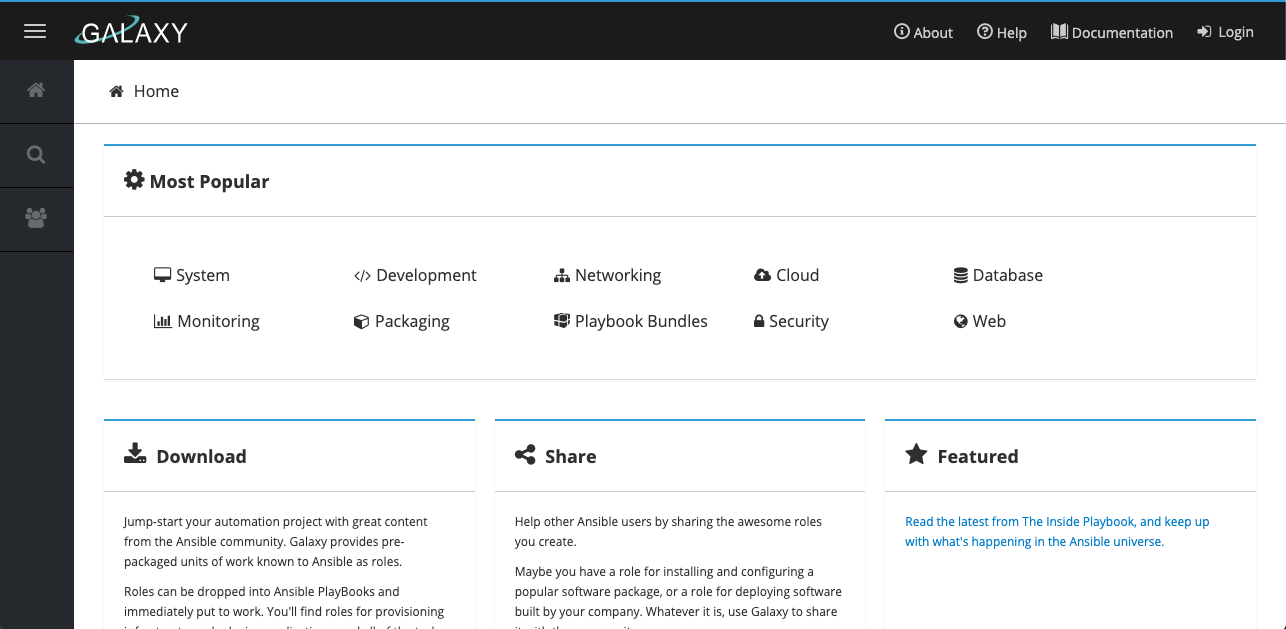Open the About menu item
Screen dimensions: 1286x629
(924, 32)
